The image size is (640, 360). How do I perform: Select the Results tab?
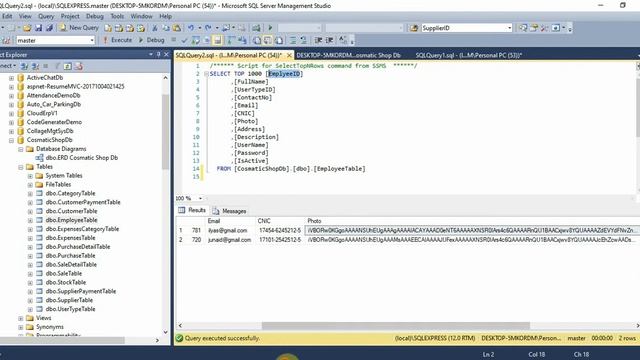(192, 210)
